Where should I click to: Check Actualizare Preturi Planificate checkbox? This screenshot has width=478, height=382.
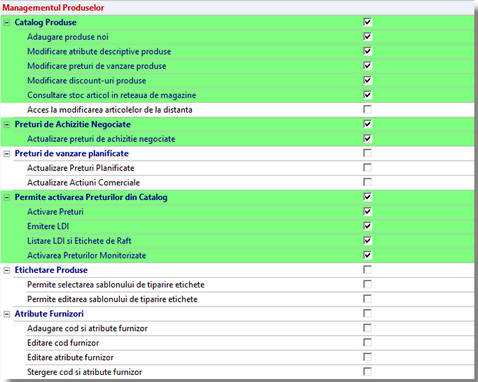click(x=367, y=168)
